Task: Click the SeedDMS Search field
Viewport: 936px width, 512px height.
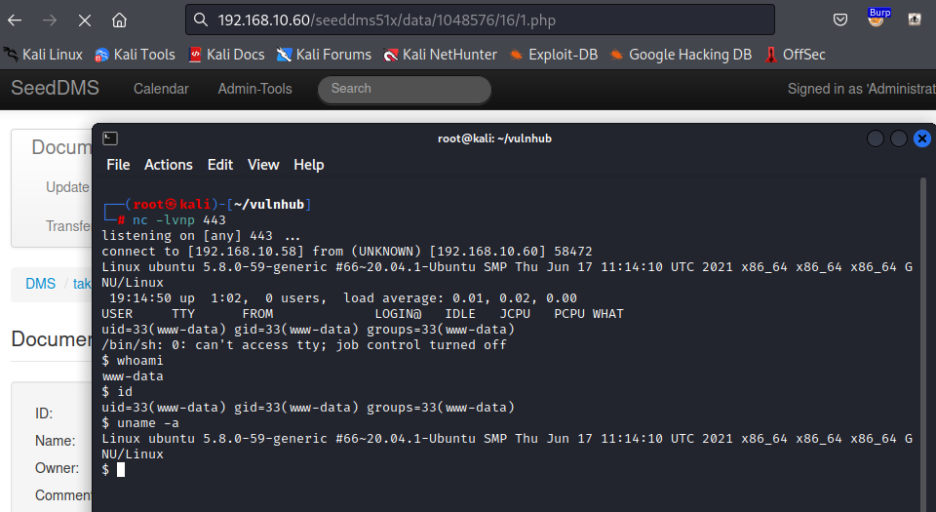Action: click(405, 89)
